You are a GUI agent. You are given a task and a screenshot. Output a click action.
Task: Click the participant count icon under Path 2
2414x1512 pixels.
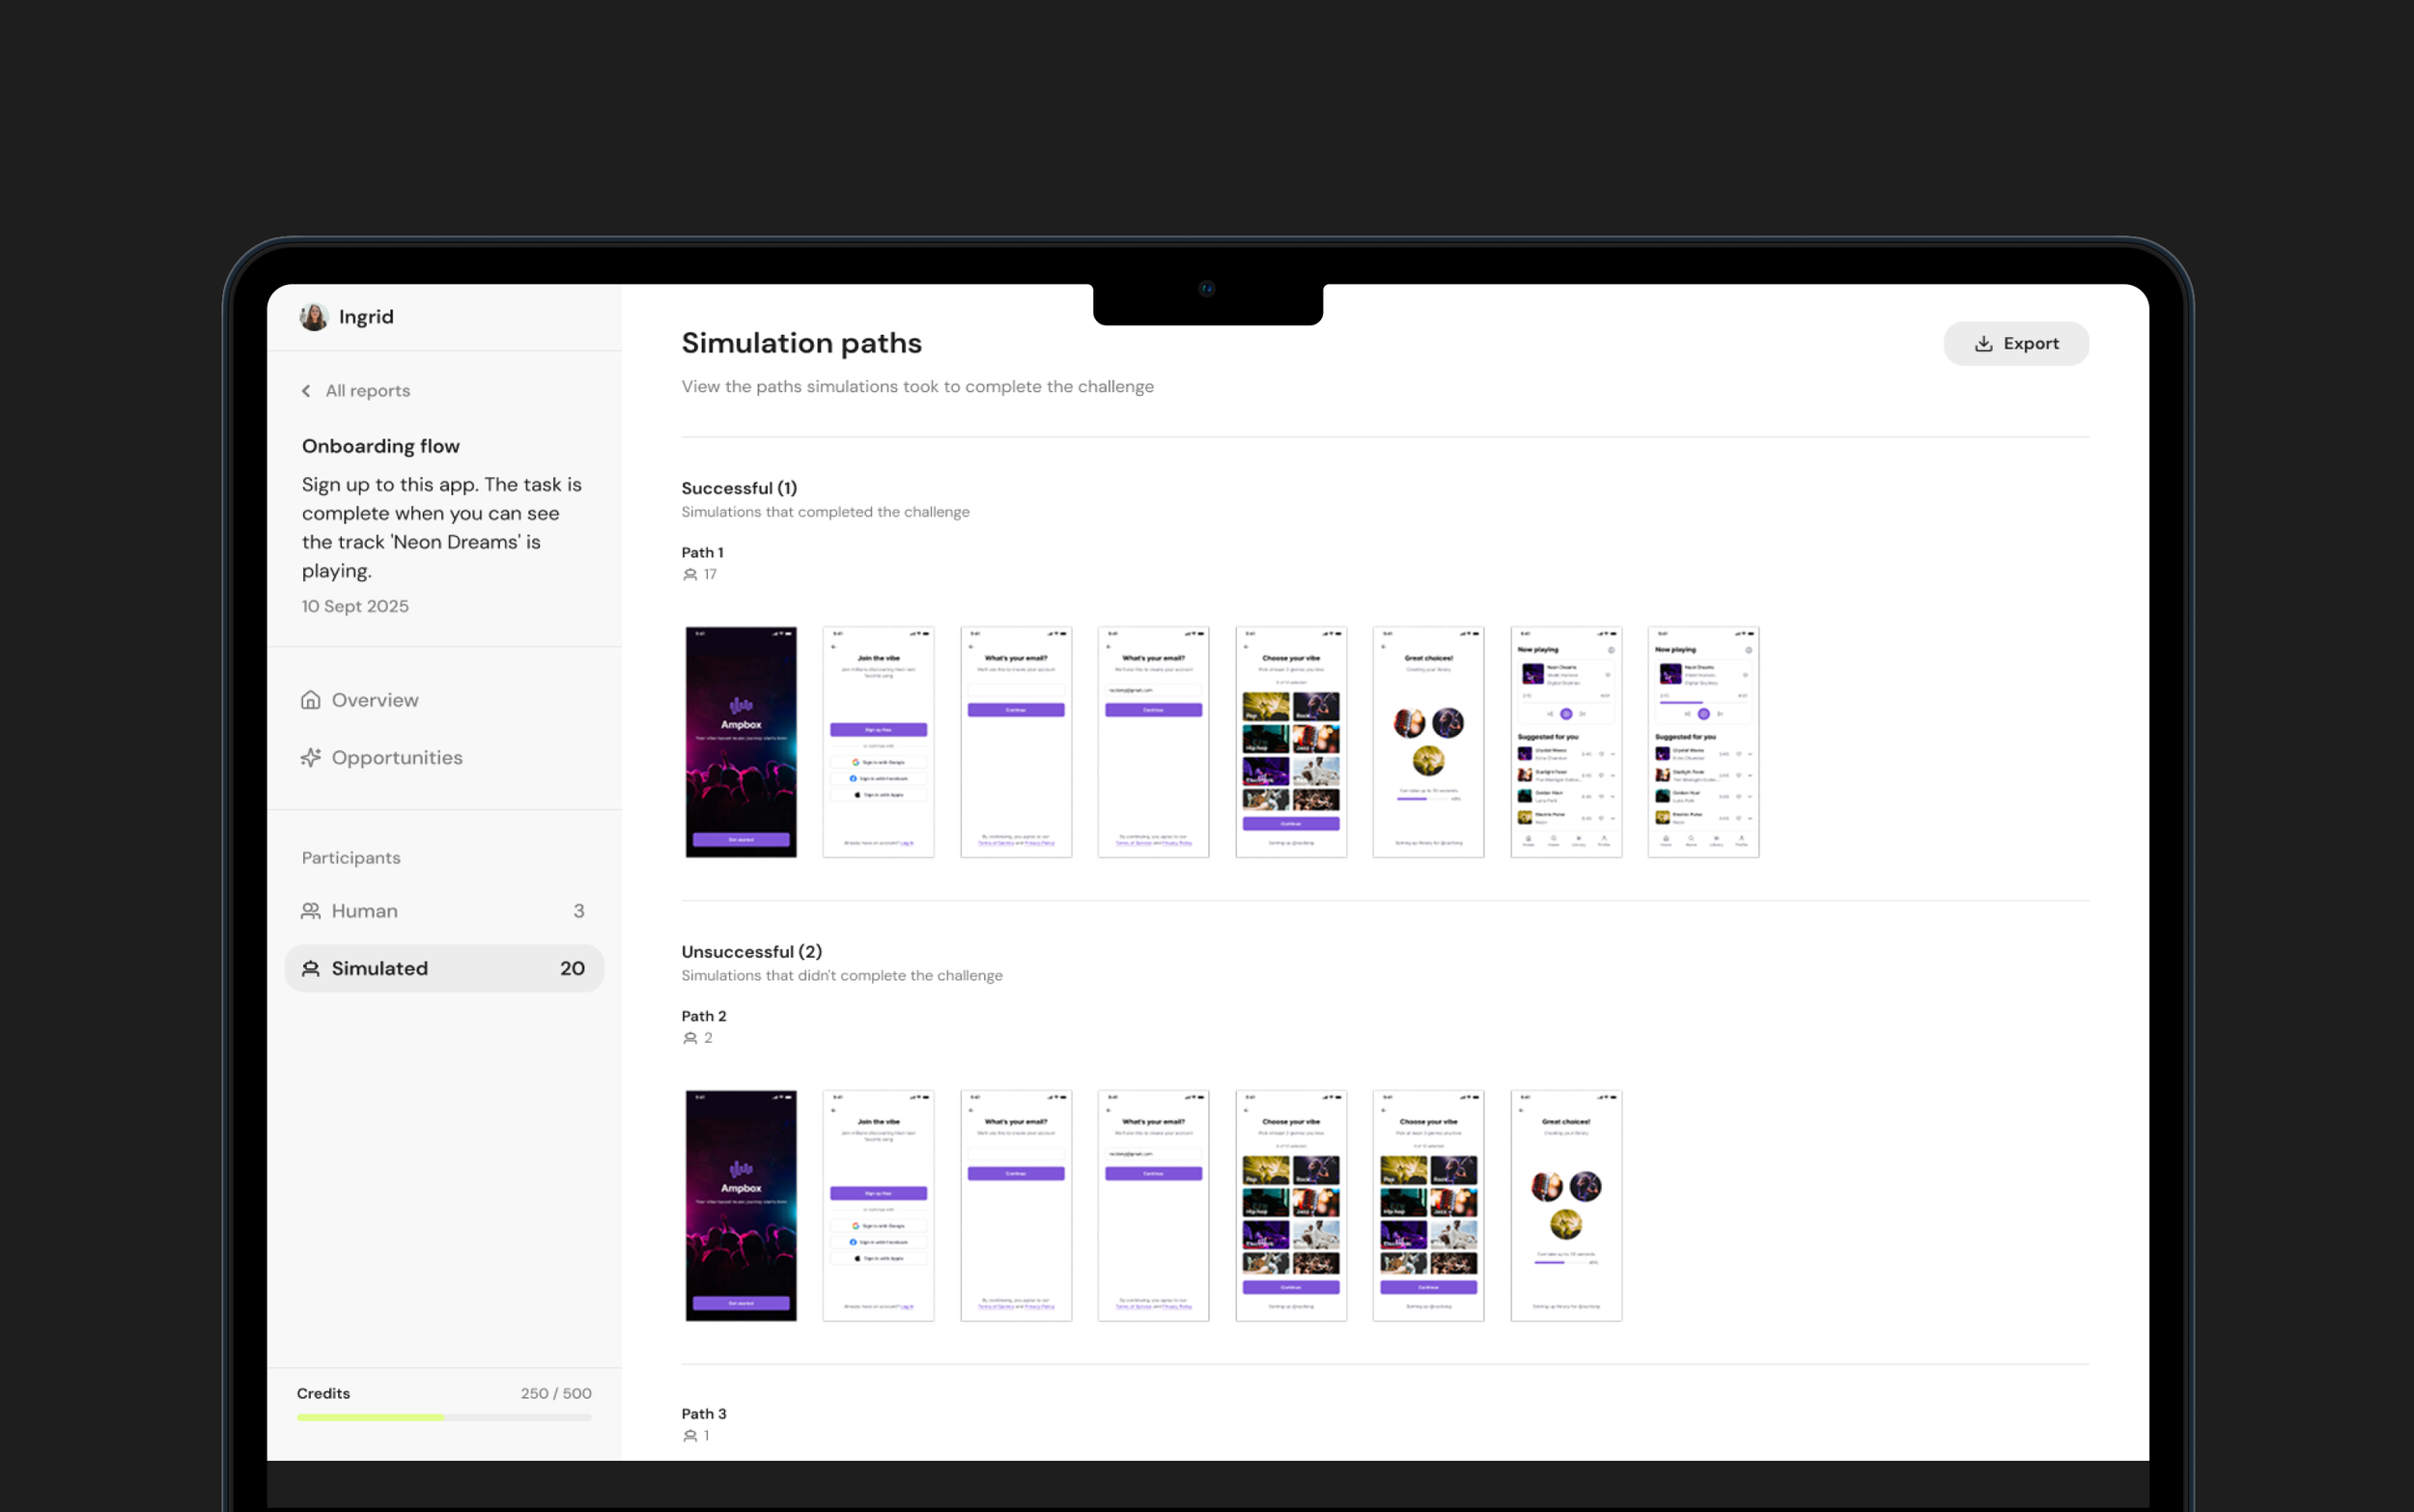tap(690, 1038)
